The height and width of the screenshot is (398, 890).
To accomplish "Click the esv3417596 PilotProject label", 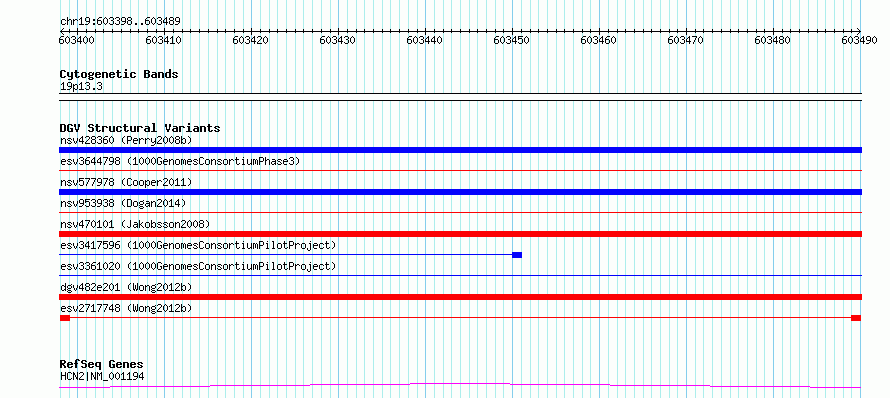I will [198, 245].
